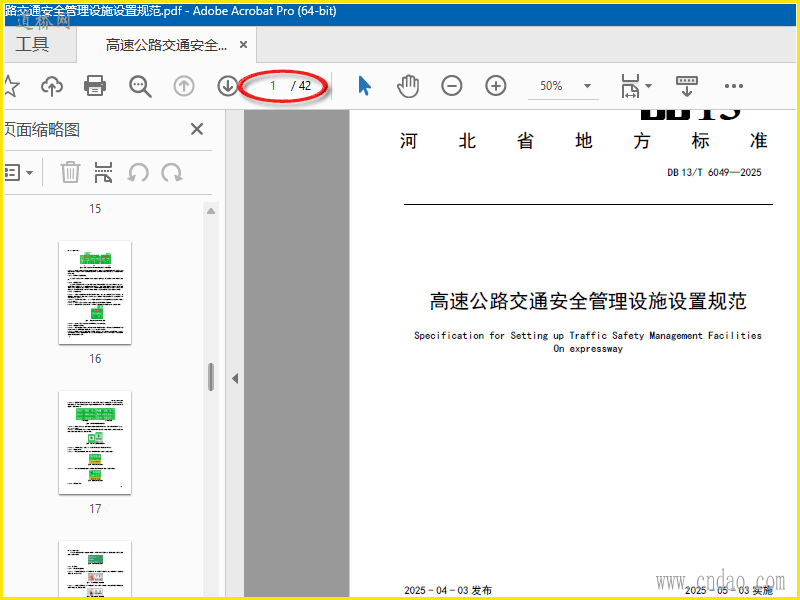Rotate pages counterclockwise icon
Image resolution: width=800 pixels, height=600 pixels.
tap(138, 172)
